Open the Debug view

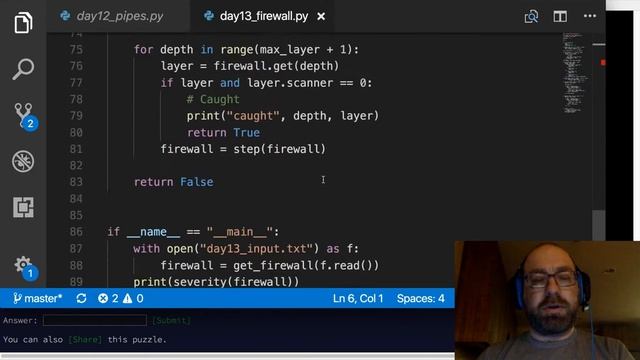coord(23,161)
